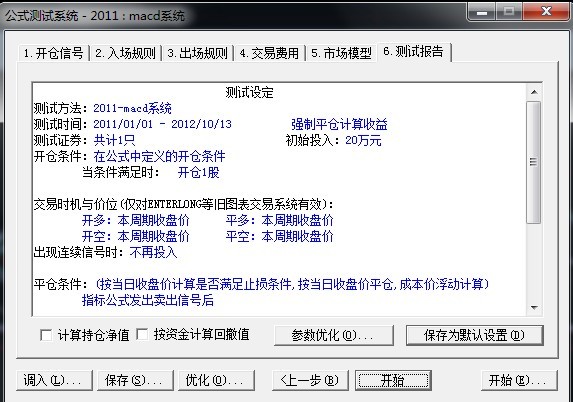Screen dimensions: 573x402
Task: Click the report scrollbar up arrow
Action: [x=534, y=92]
